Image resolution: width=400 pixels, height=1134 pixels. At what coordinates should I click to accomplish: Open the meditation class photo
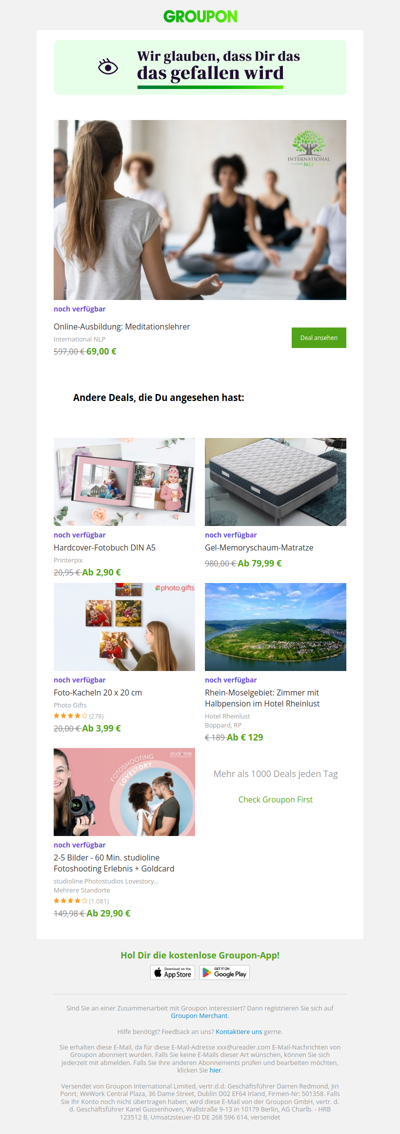tap(200, 210)
